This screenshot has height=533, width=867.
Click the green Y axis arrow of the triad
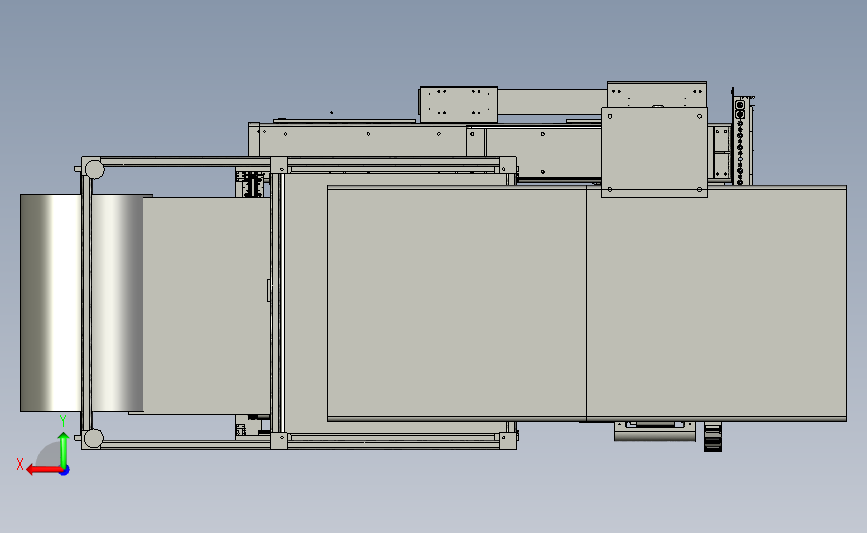[x=64, y=450]
